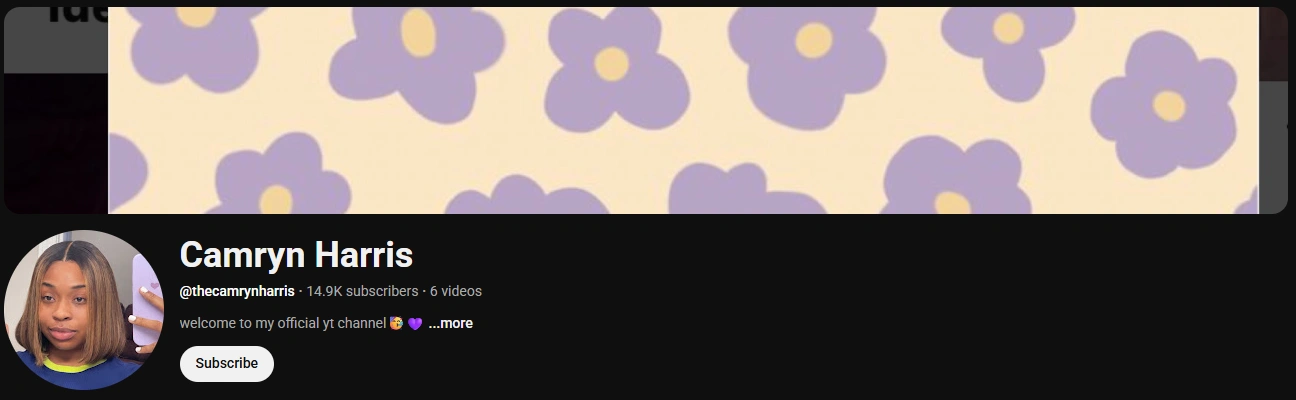
Task: Open the channel's circular profile picture
Action: click(84, 310)
